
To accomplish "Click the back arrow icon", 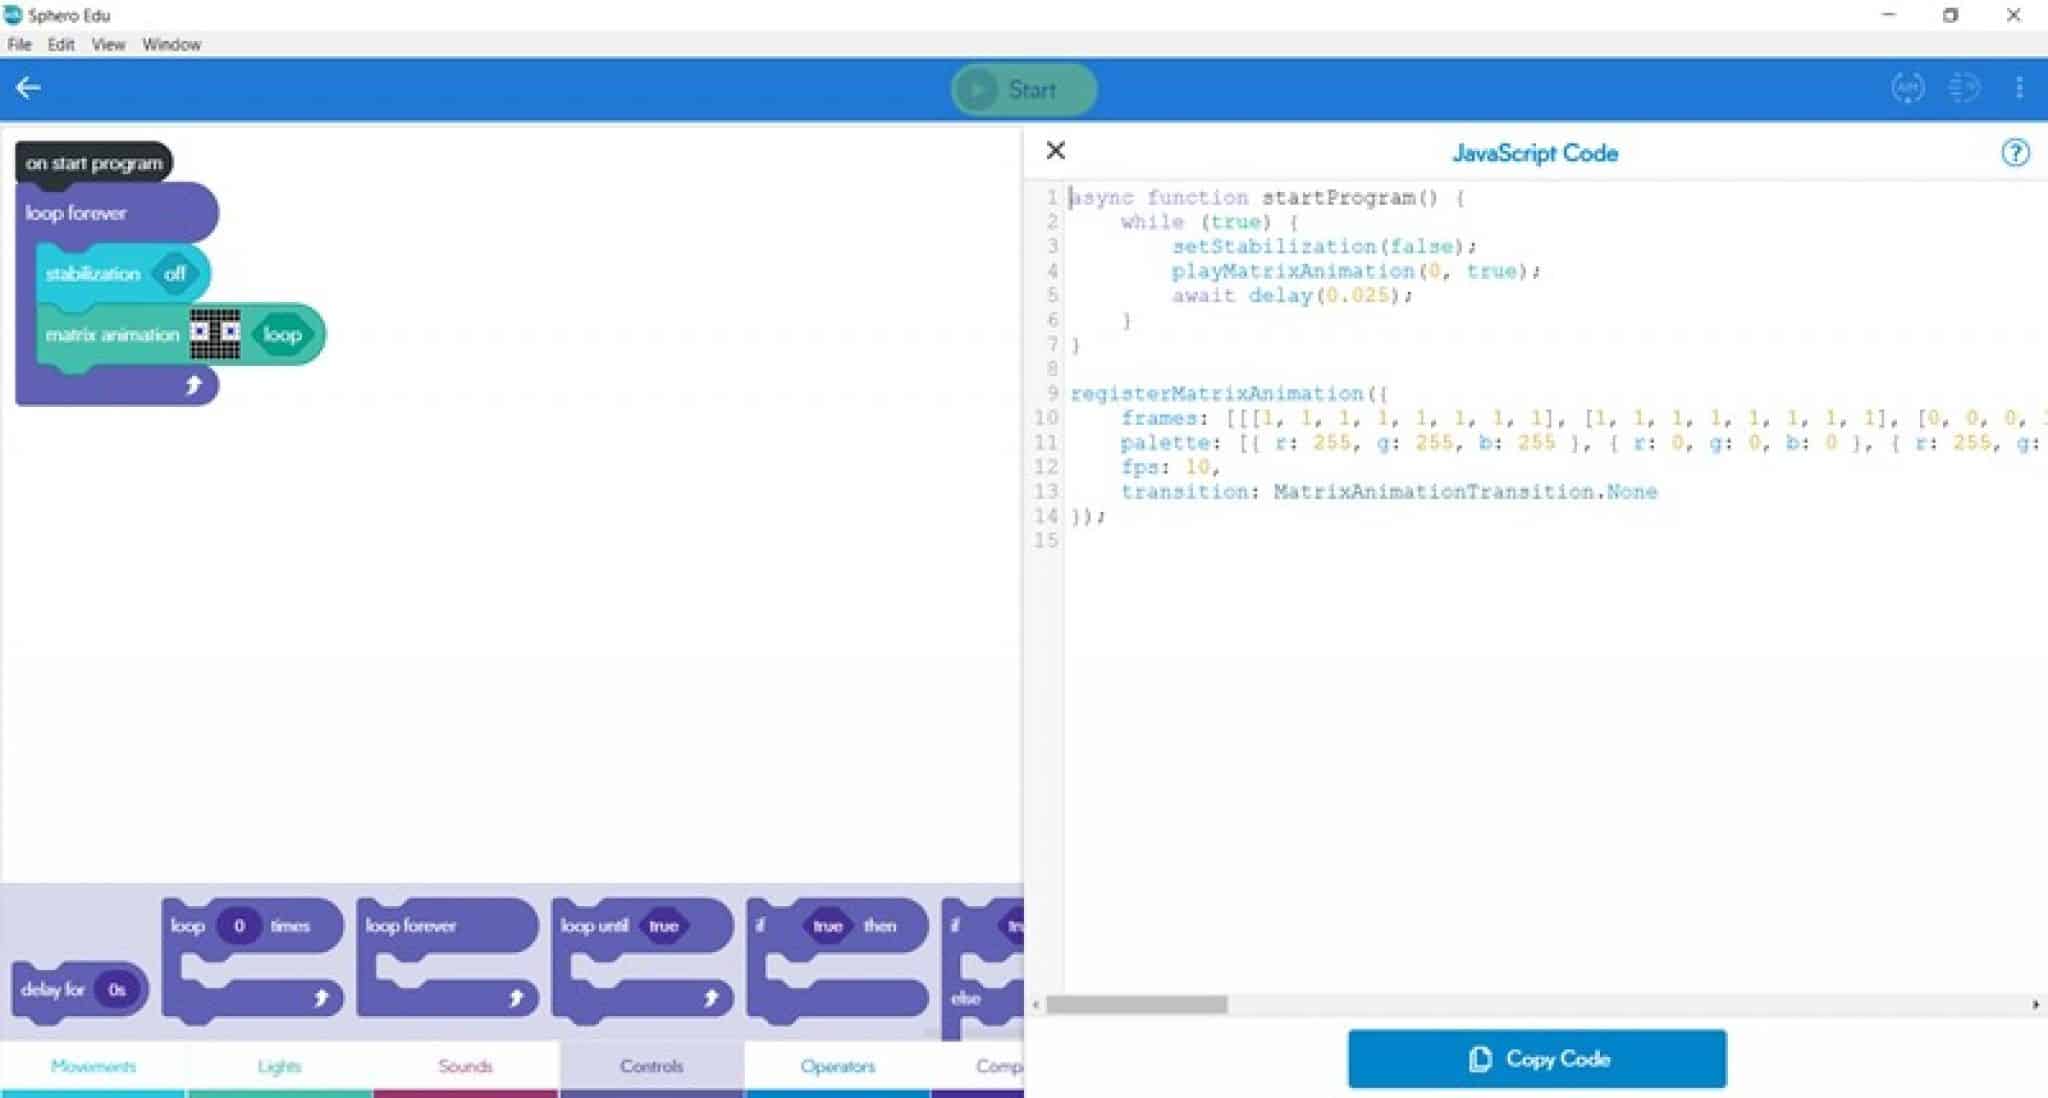I will point(28,88).
